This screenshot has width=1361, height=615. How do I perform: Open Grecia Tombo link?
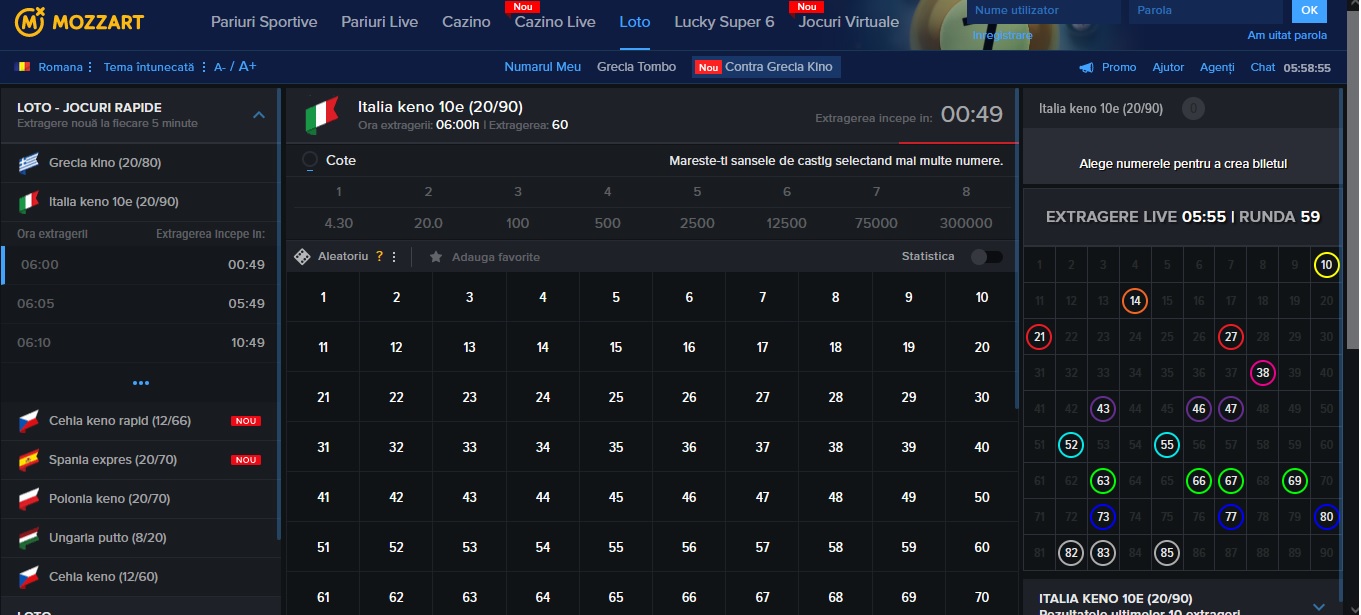pyautogui.click(x=636, y=67)
